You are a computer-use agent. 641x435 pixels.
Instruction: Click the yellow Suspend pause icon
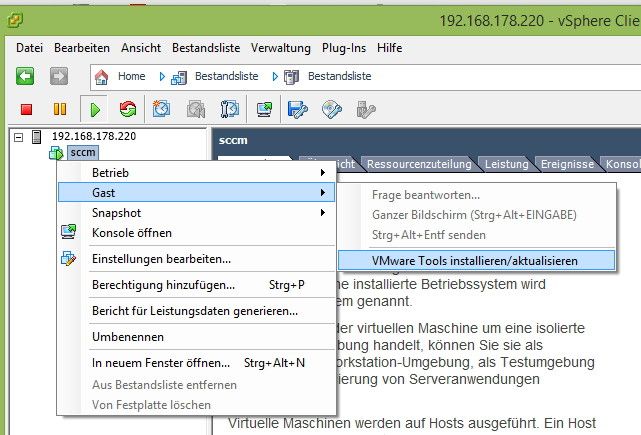tap(60, 110)
